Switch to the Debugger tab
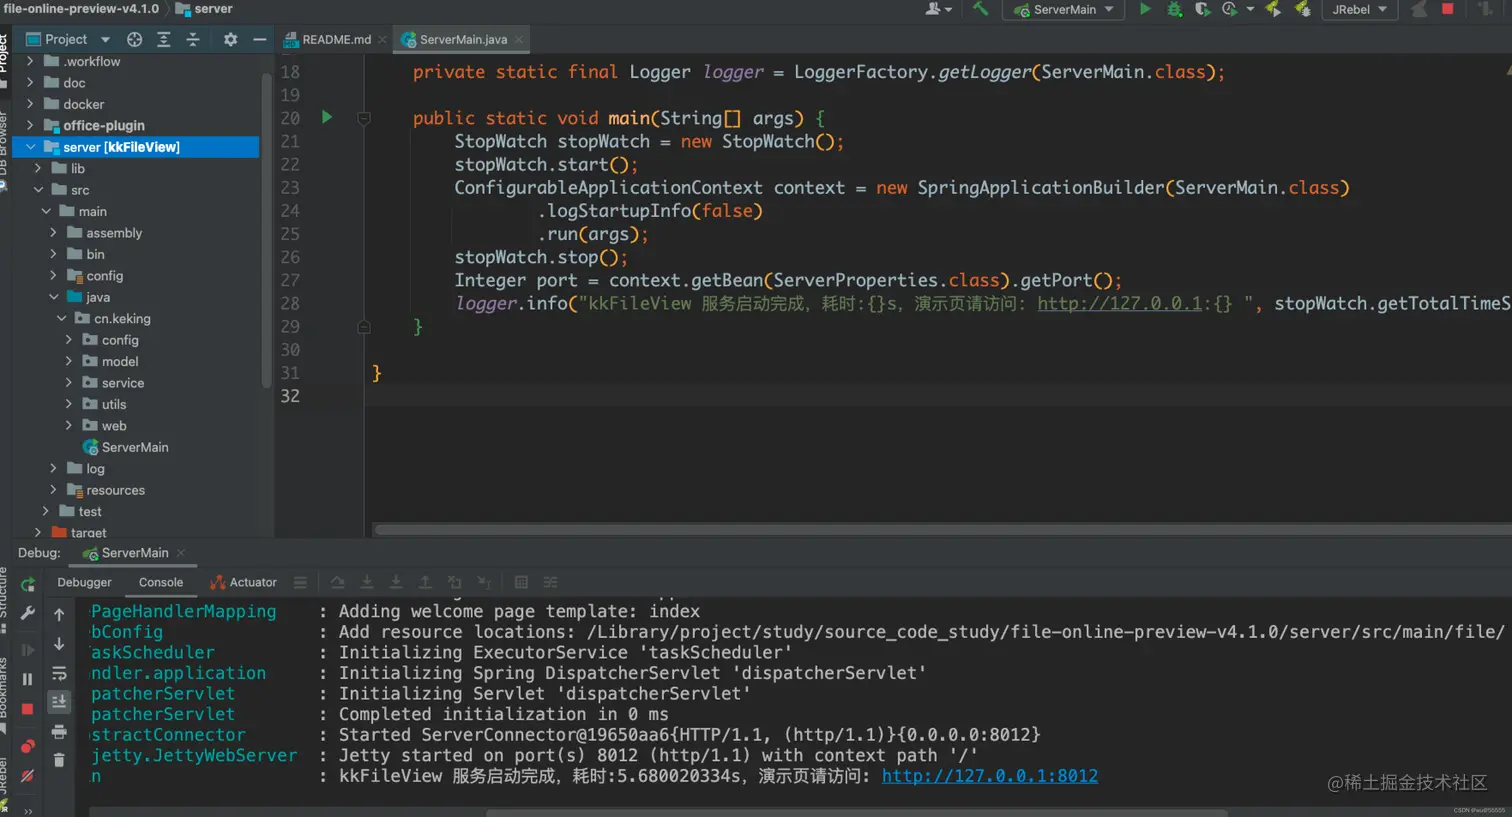Screen dimensions: 1512x817 [84, 582]
